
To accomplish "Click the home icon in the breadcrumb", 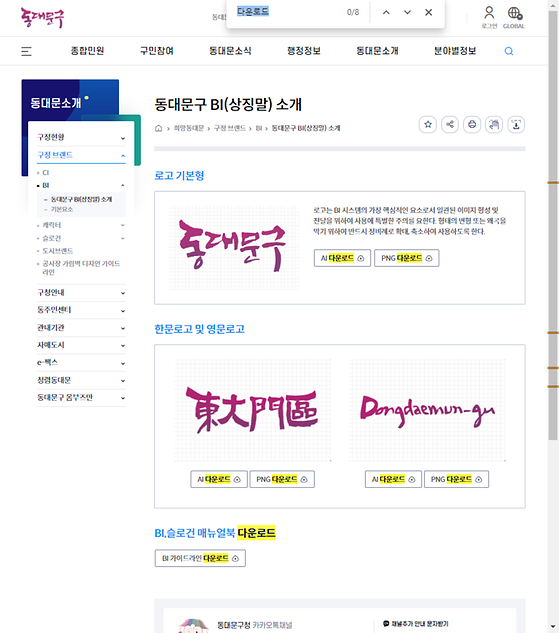I will click(158, 128).
